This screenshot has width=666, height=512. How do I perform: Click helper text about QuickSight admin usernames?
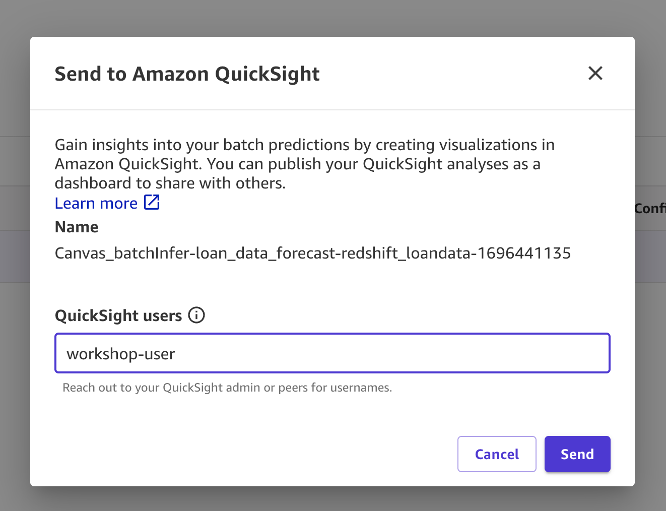point(227,387)
